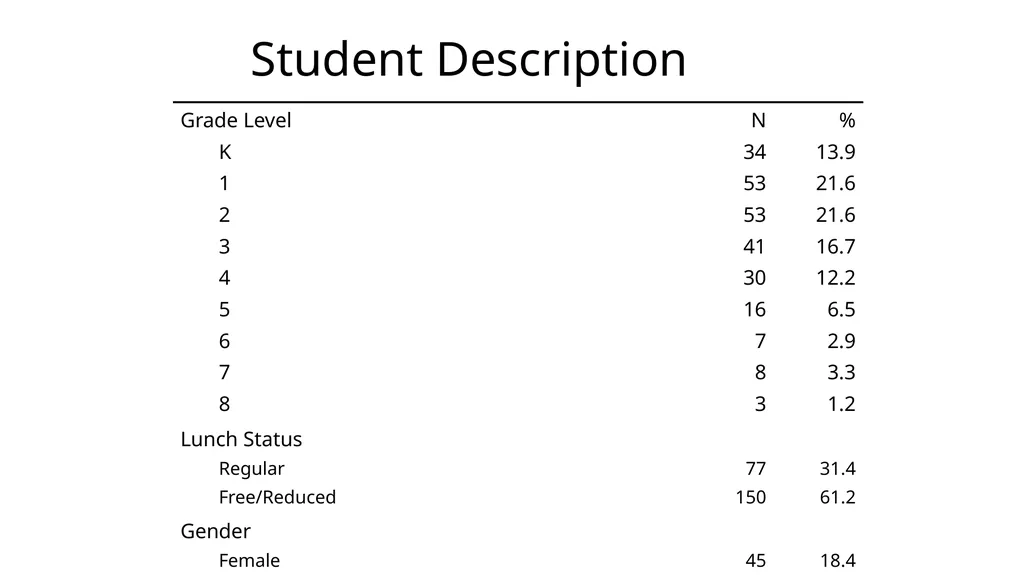Click the Free/Reduced row label
1024x575 pixels.
click(278, 497)
